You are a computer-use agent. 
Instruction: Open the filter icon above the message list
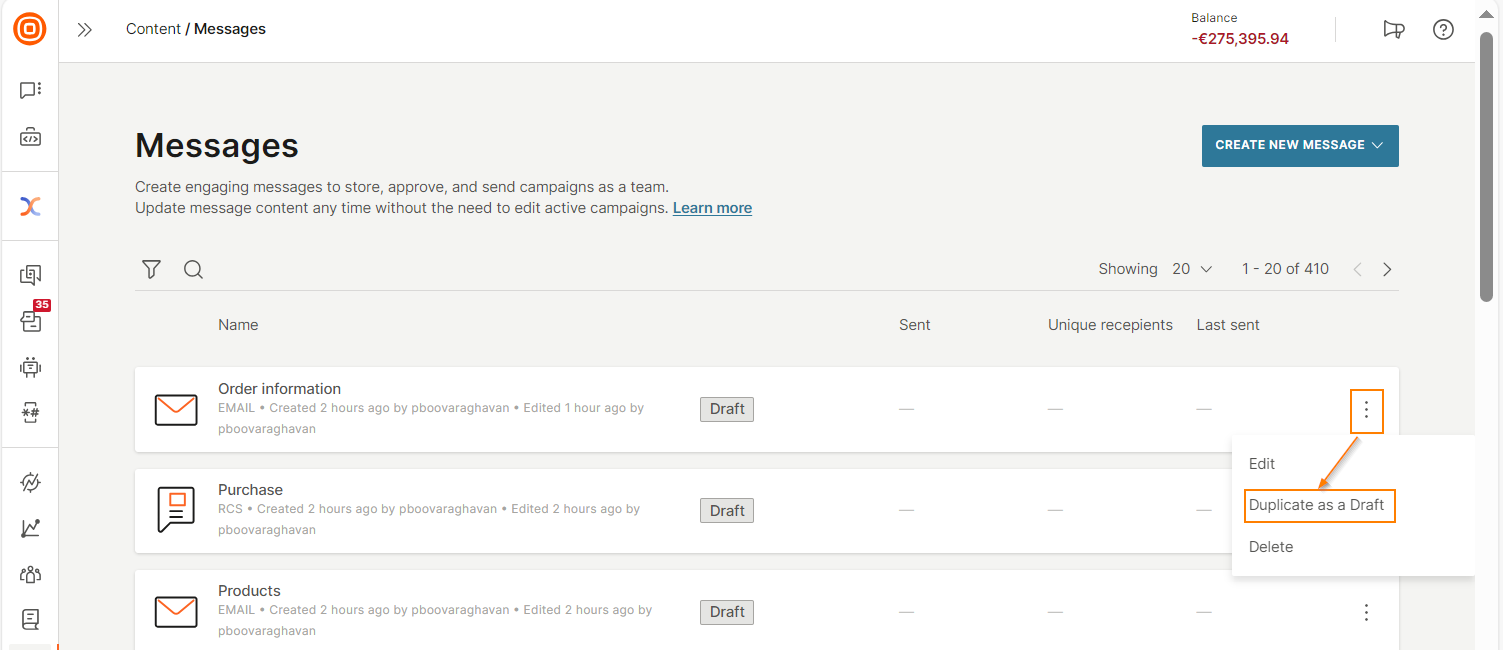coord(151,269)
